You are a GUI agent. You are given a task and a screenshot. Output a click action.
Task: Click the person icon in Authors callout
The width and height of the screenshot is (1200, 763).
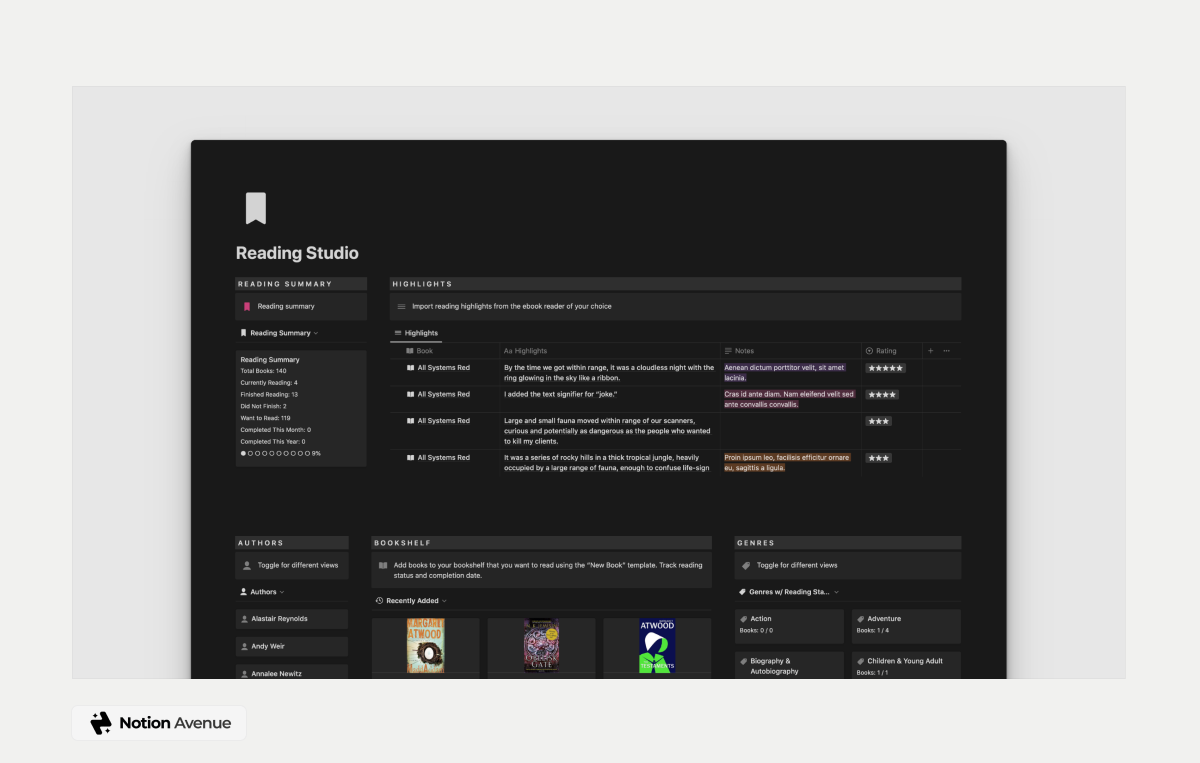coord(246,565)
